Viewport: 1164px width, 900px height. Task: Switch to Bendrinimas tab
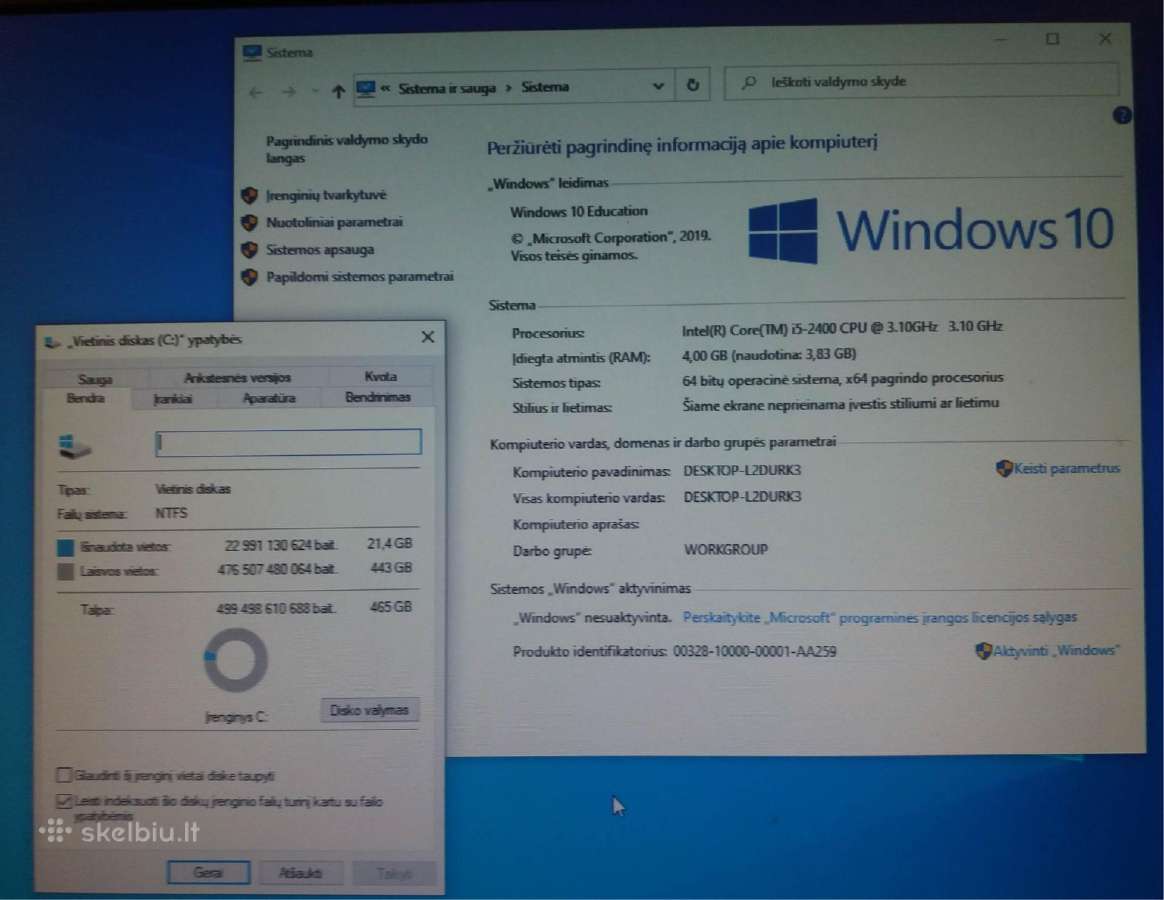tap(377, 397)
